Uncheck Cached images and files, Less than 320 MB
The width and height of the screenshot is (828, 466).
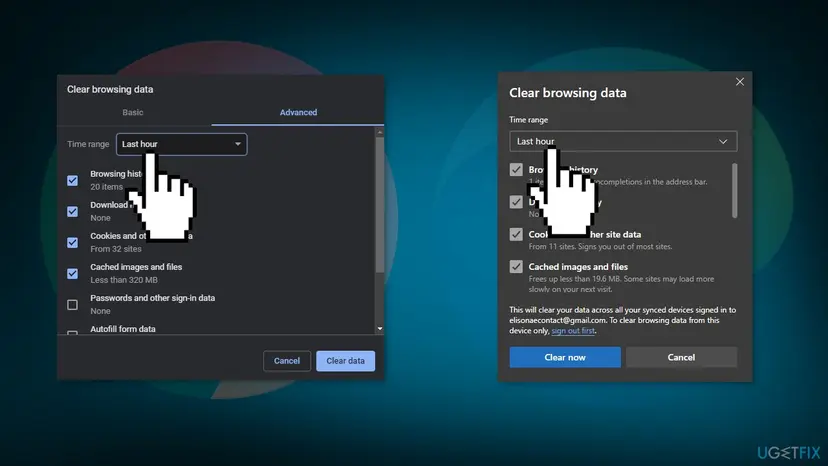click(72, 274)
